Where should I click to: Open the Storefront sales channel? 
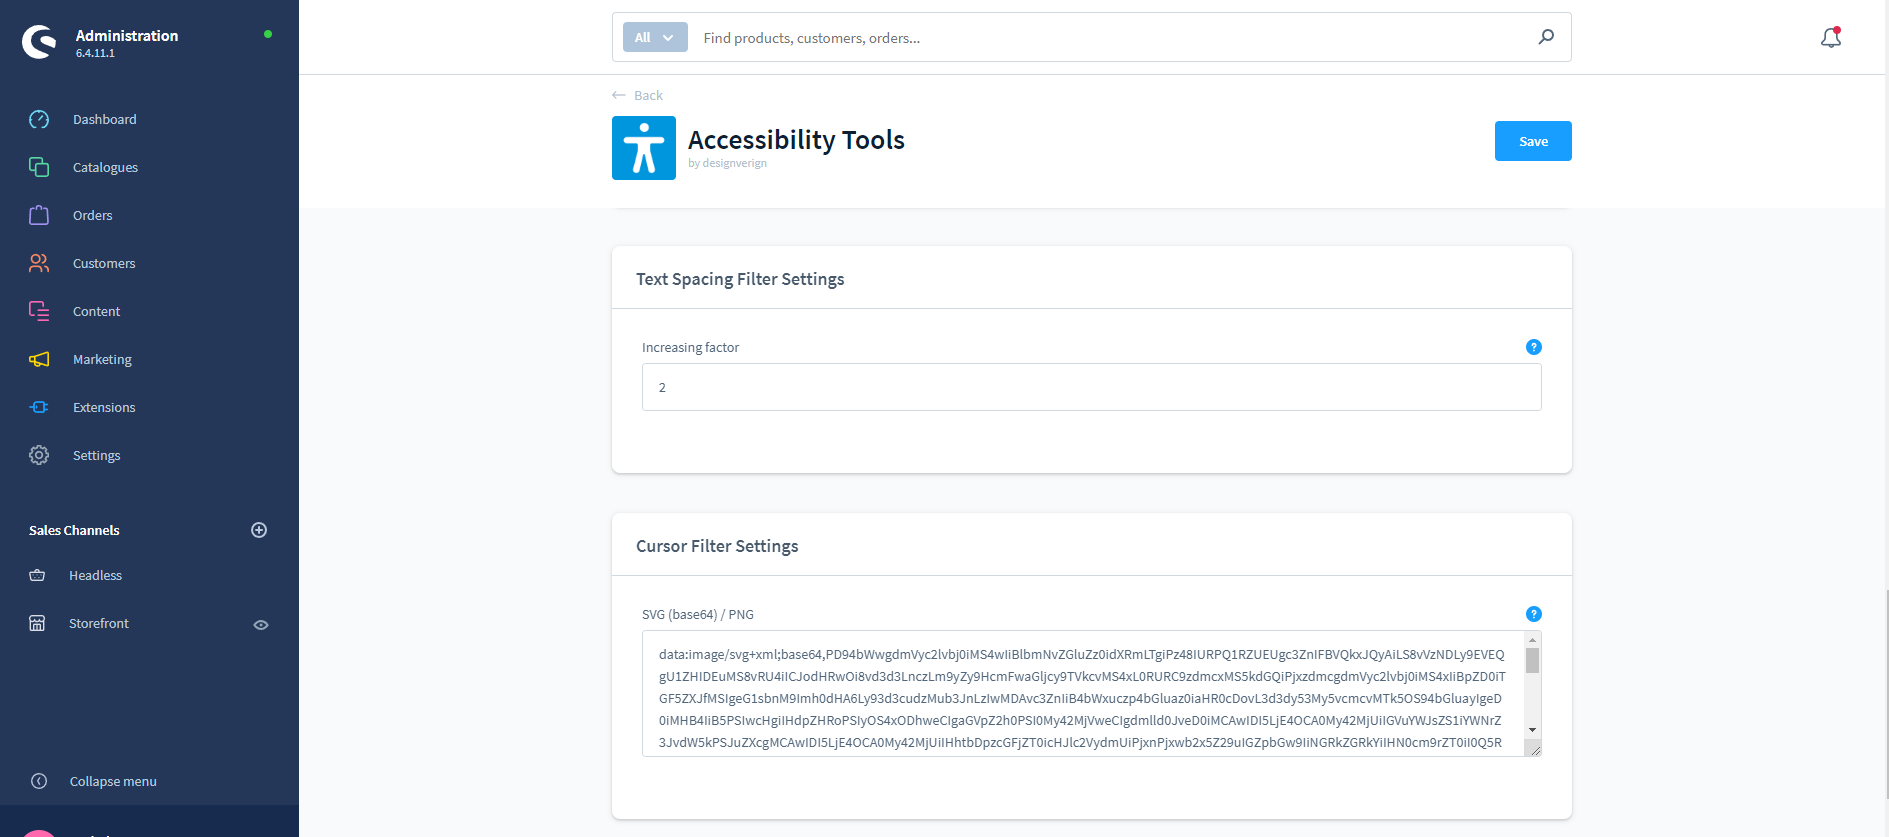click(x=99, y=623)
